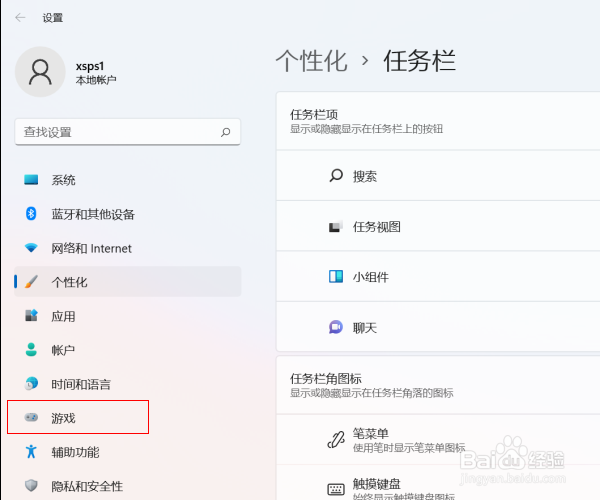
Task: Click the 小组件 widgets icon
Action: pos(336,277)
